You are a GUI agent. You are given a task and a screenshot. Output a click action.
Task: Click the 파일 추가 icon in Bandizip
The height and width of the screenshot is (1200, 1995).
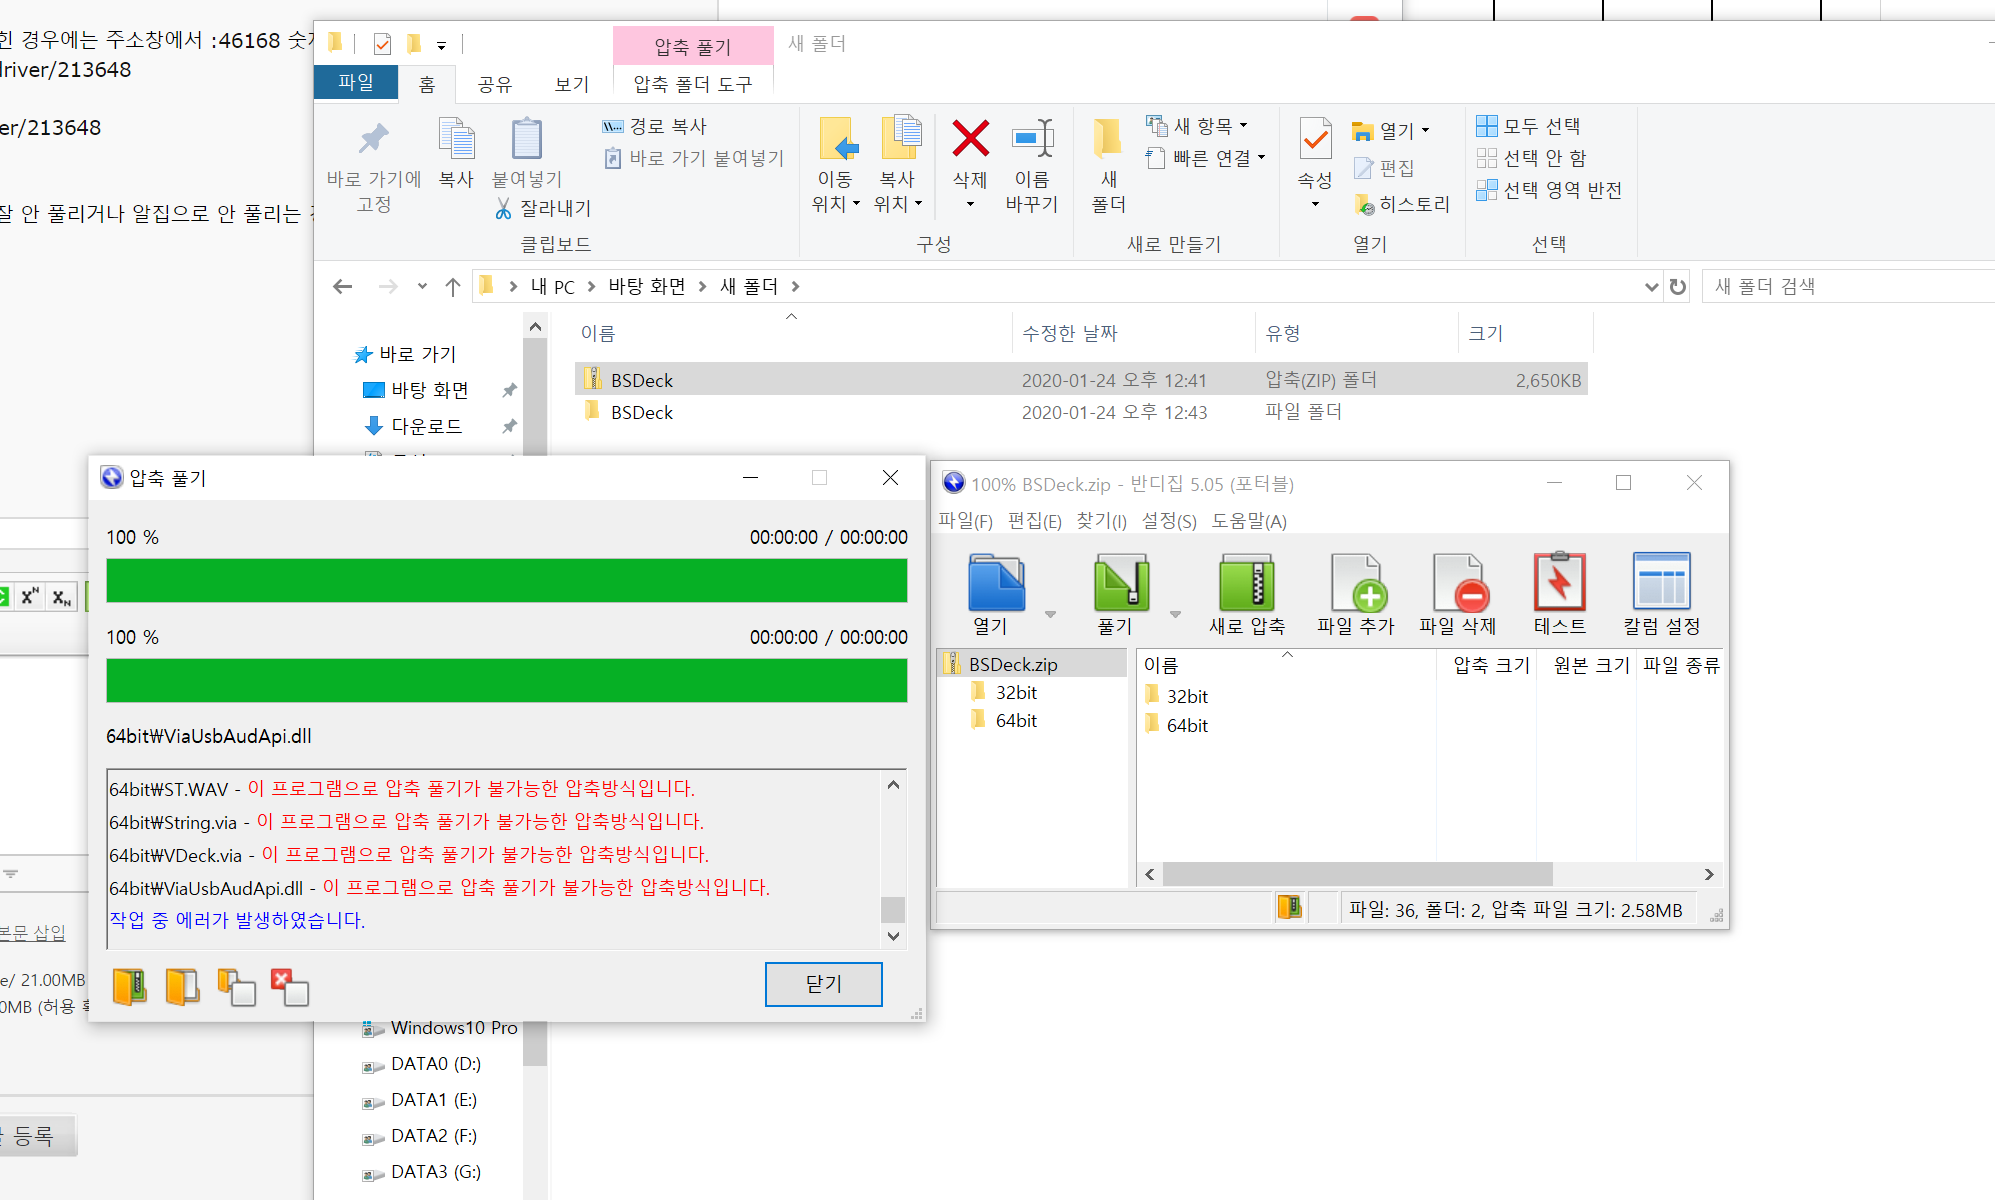click(1357, 583)
